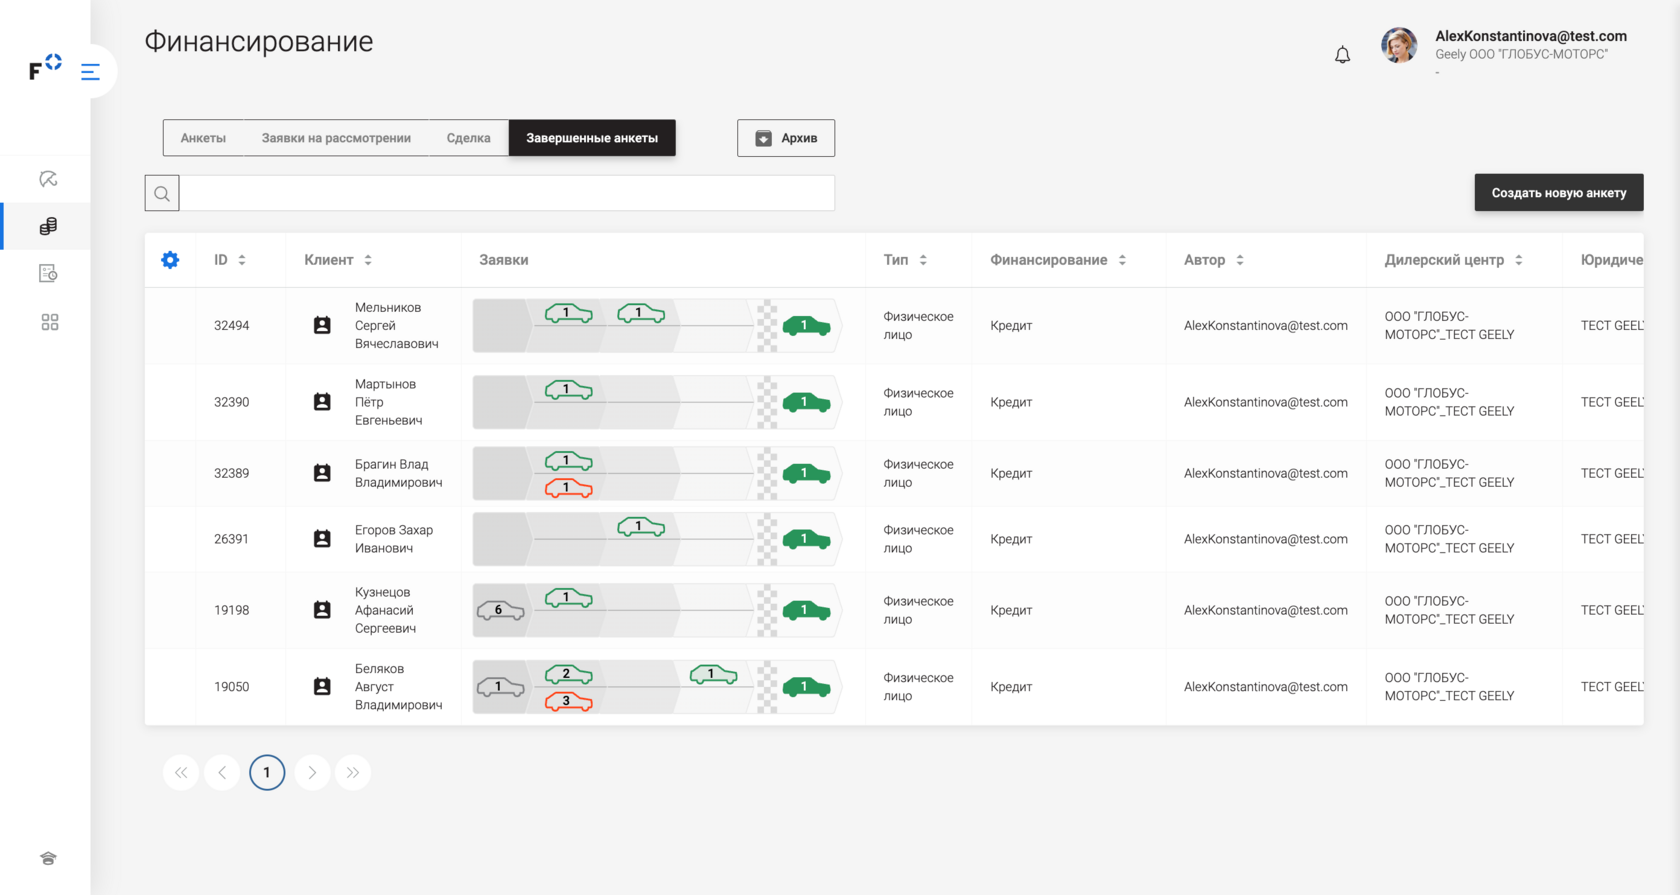Open the notifications bell

pos(1342,55)
